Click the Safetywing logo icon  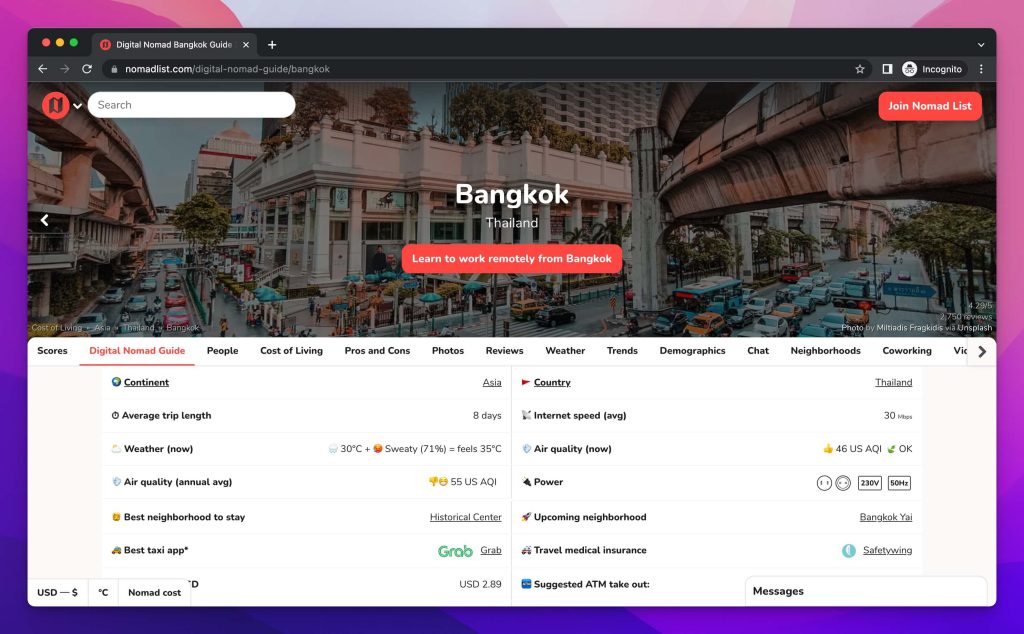tap(849, 551)
